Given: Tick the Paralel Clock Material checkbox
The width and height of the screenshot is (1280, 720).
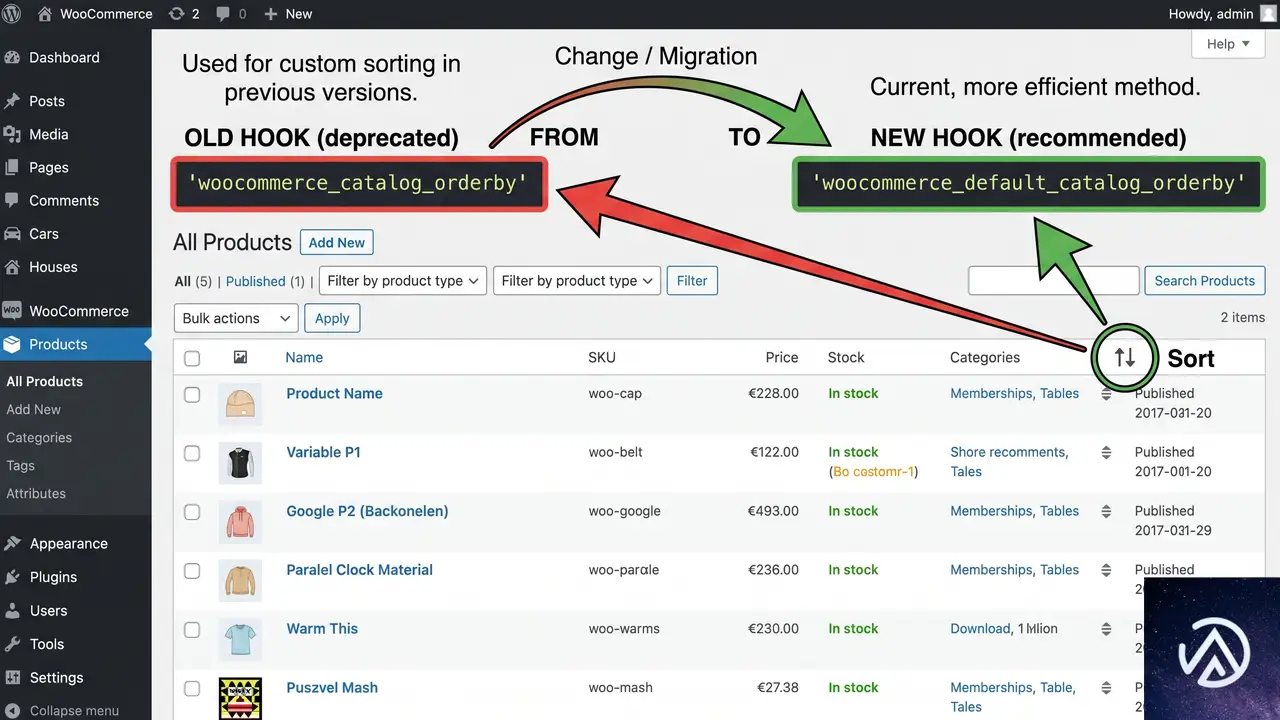Looking at the screenshot, I should [192, 571].
